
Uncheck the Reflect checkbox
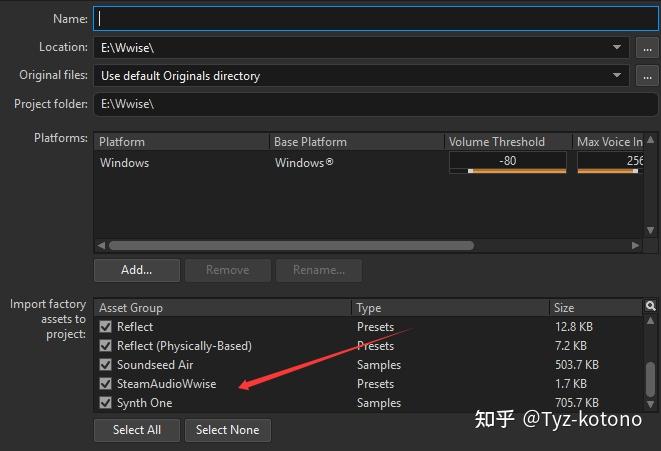(x=105, y=327)
